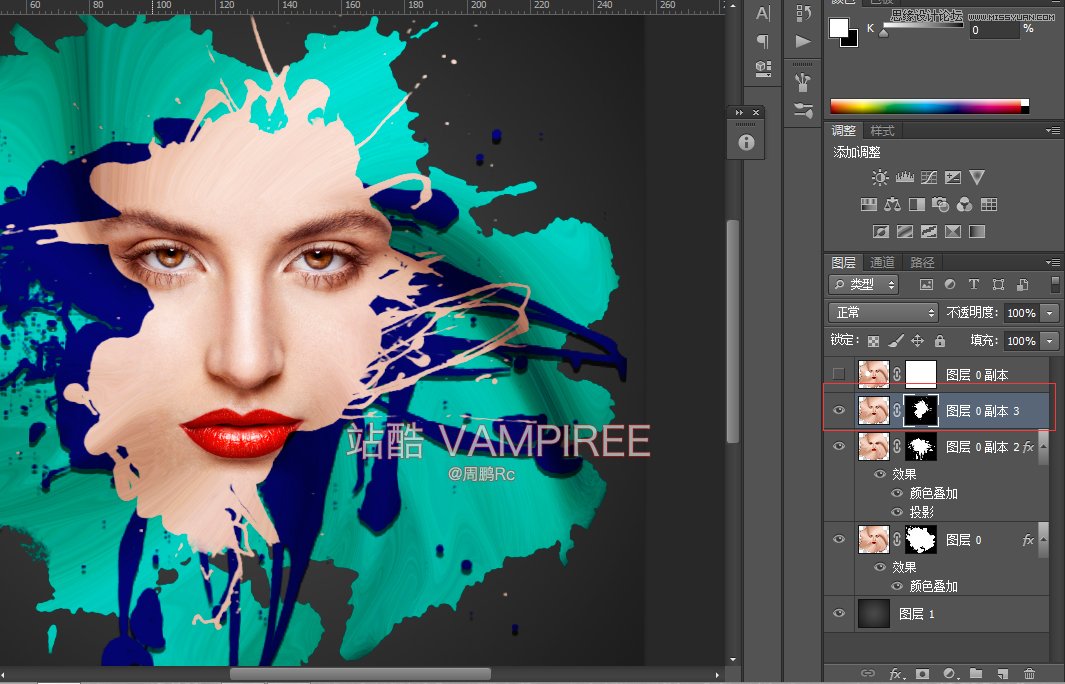Add a Black & White adjustment

coord(917,204)
